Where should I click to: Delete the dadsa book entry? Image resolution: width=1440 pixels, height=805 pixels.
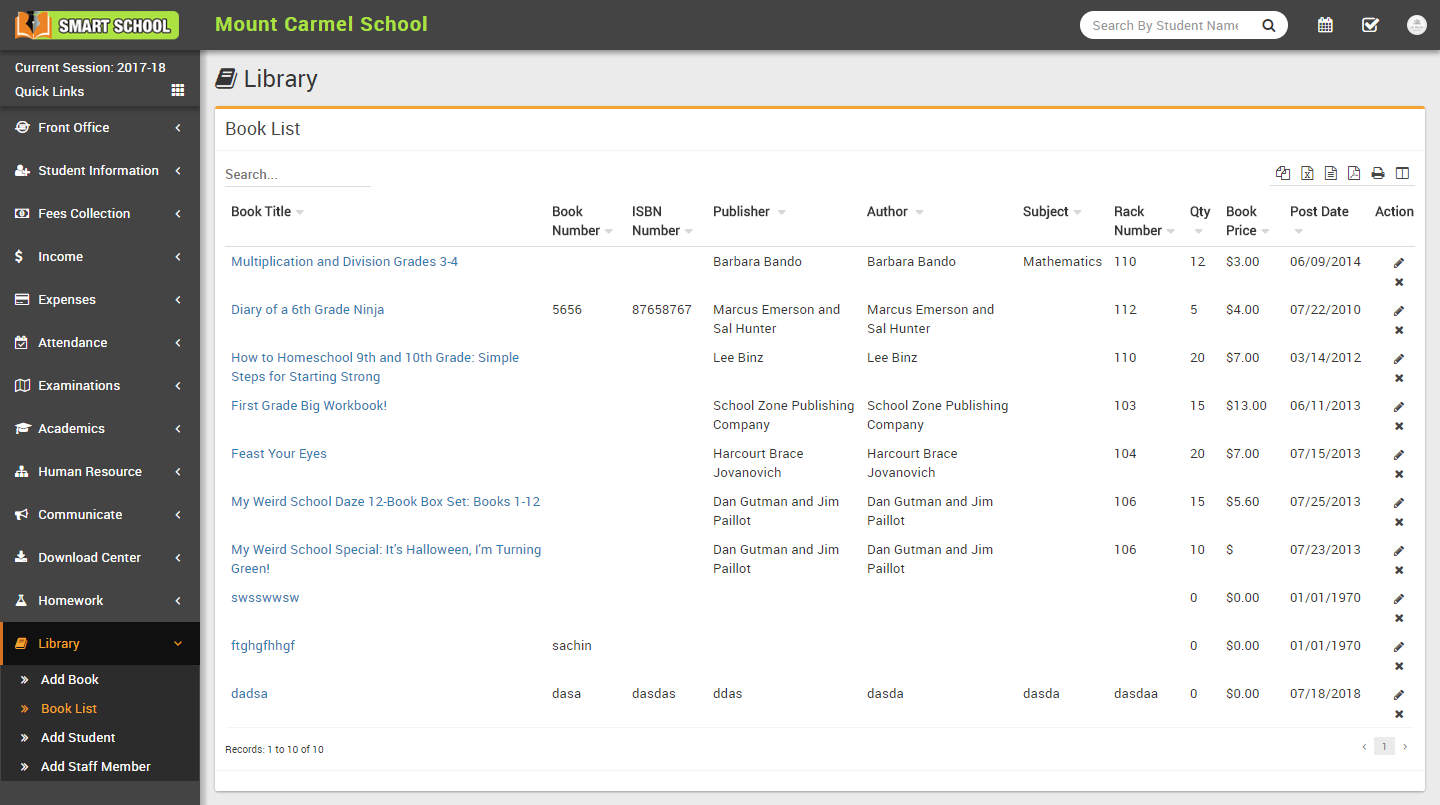(1399, 714)
